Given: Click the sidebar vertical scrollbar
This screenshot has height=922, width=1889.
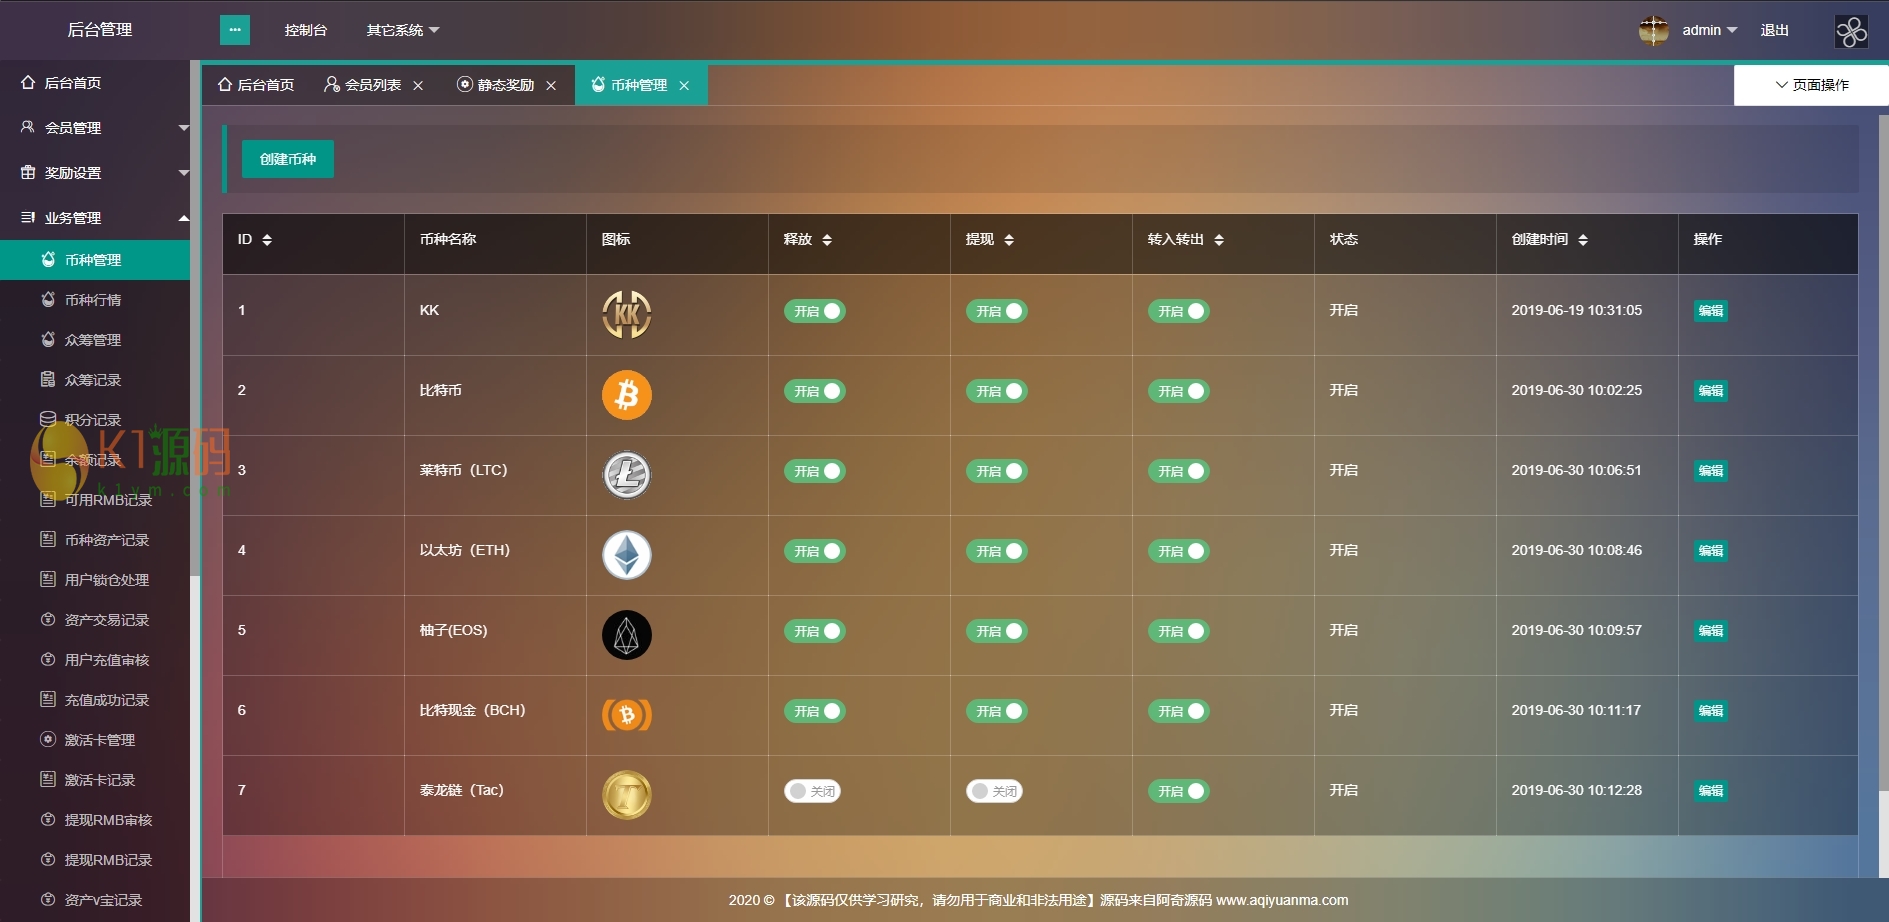Looking at the screenshot, I should 195,320.
